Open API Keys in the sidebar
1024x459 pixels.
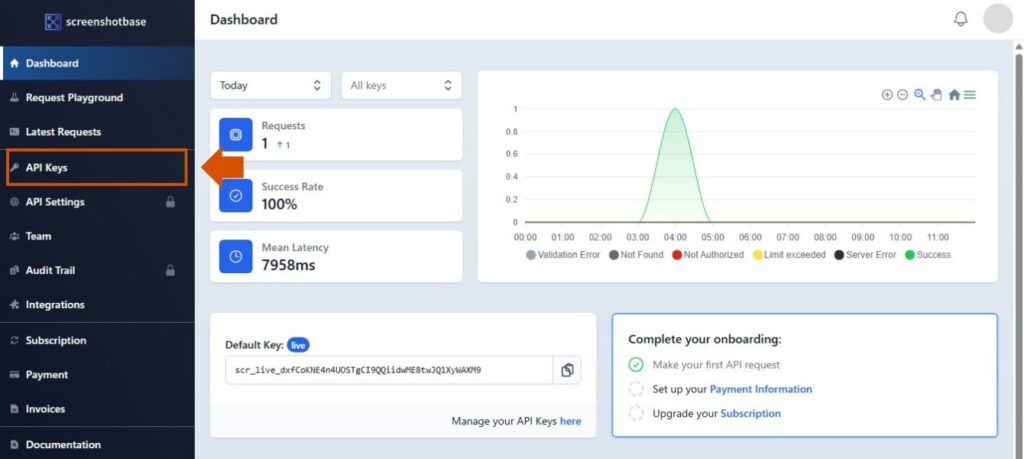pos(47,168)
